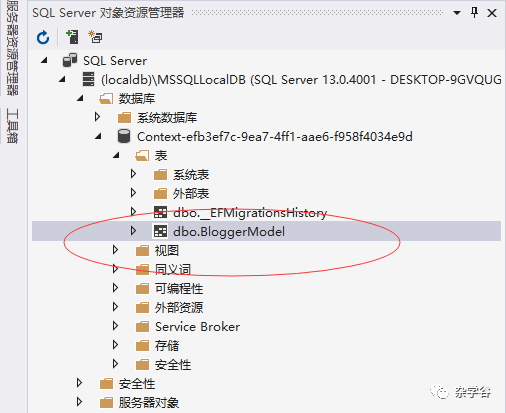Click the 服务器对象 folder icon
506x413 pixels.
(106, 403)
